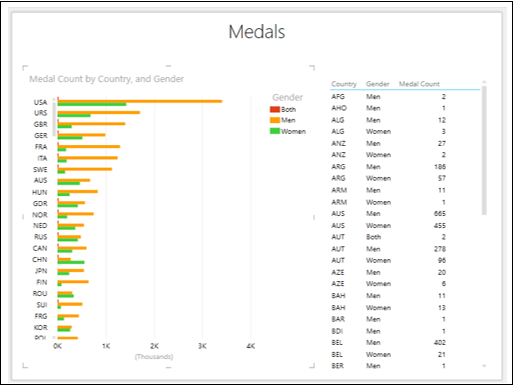
Task: Sort table by Gender column header
Action: (377, 84)
